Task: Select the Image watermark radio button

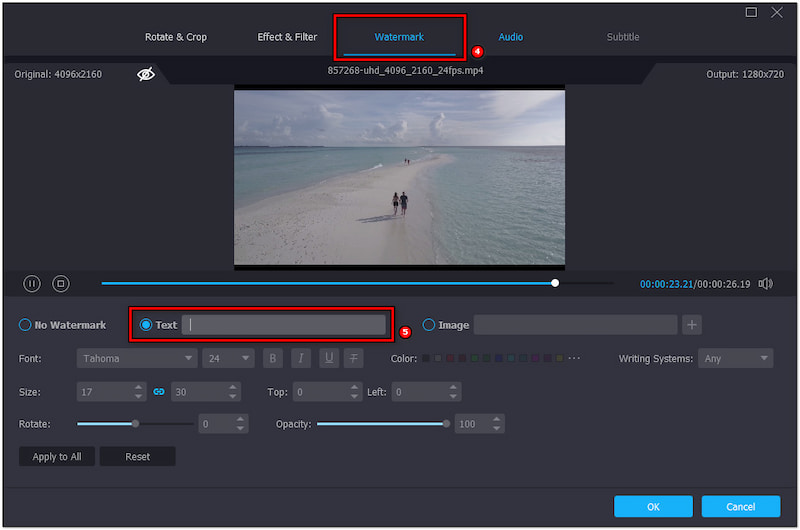Action: click(429, 325)
